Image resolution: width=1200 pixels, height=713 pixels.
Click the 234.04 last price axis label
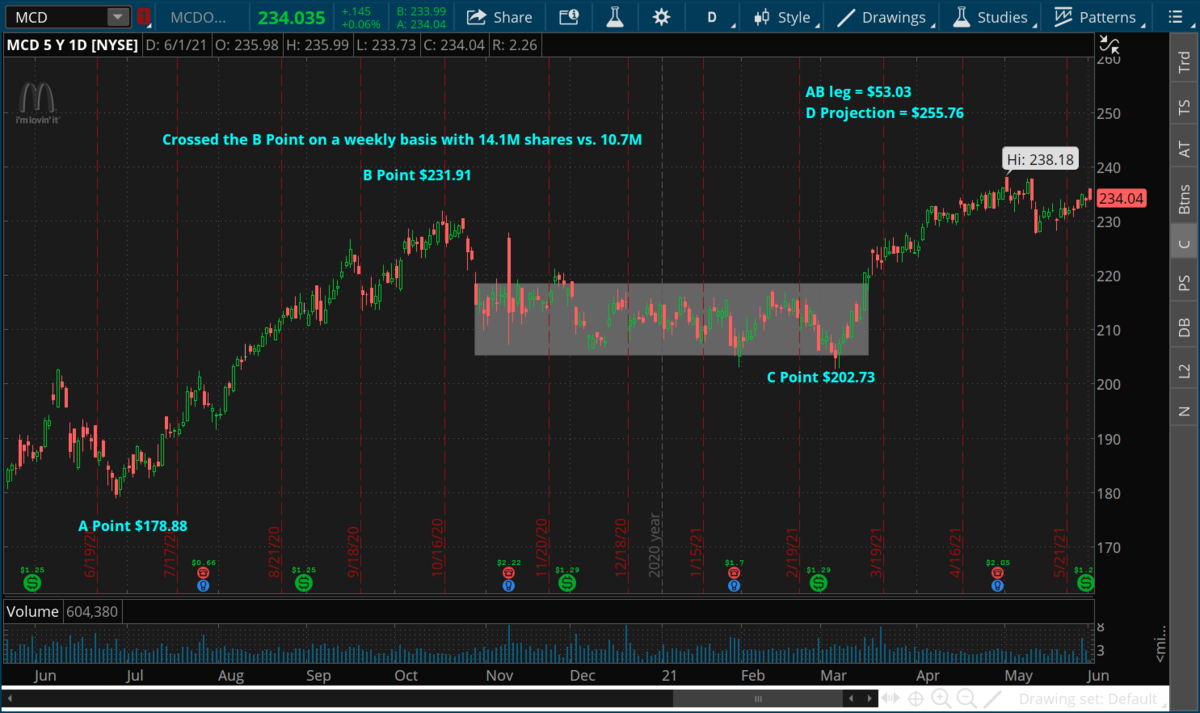point(1121,199)
